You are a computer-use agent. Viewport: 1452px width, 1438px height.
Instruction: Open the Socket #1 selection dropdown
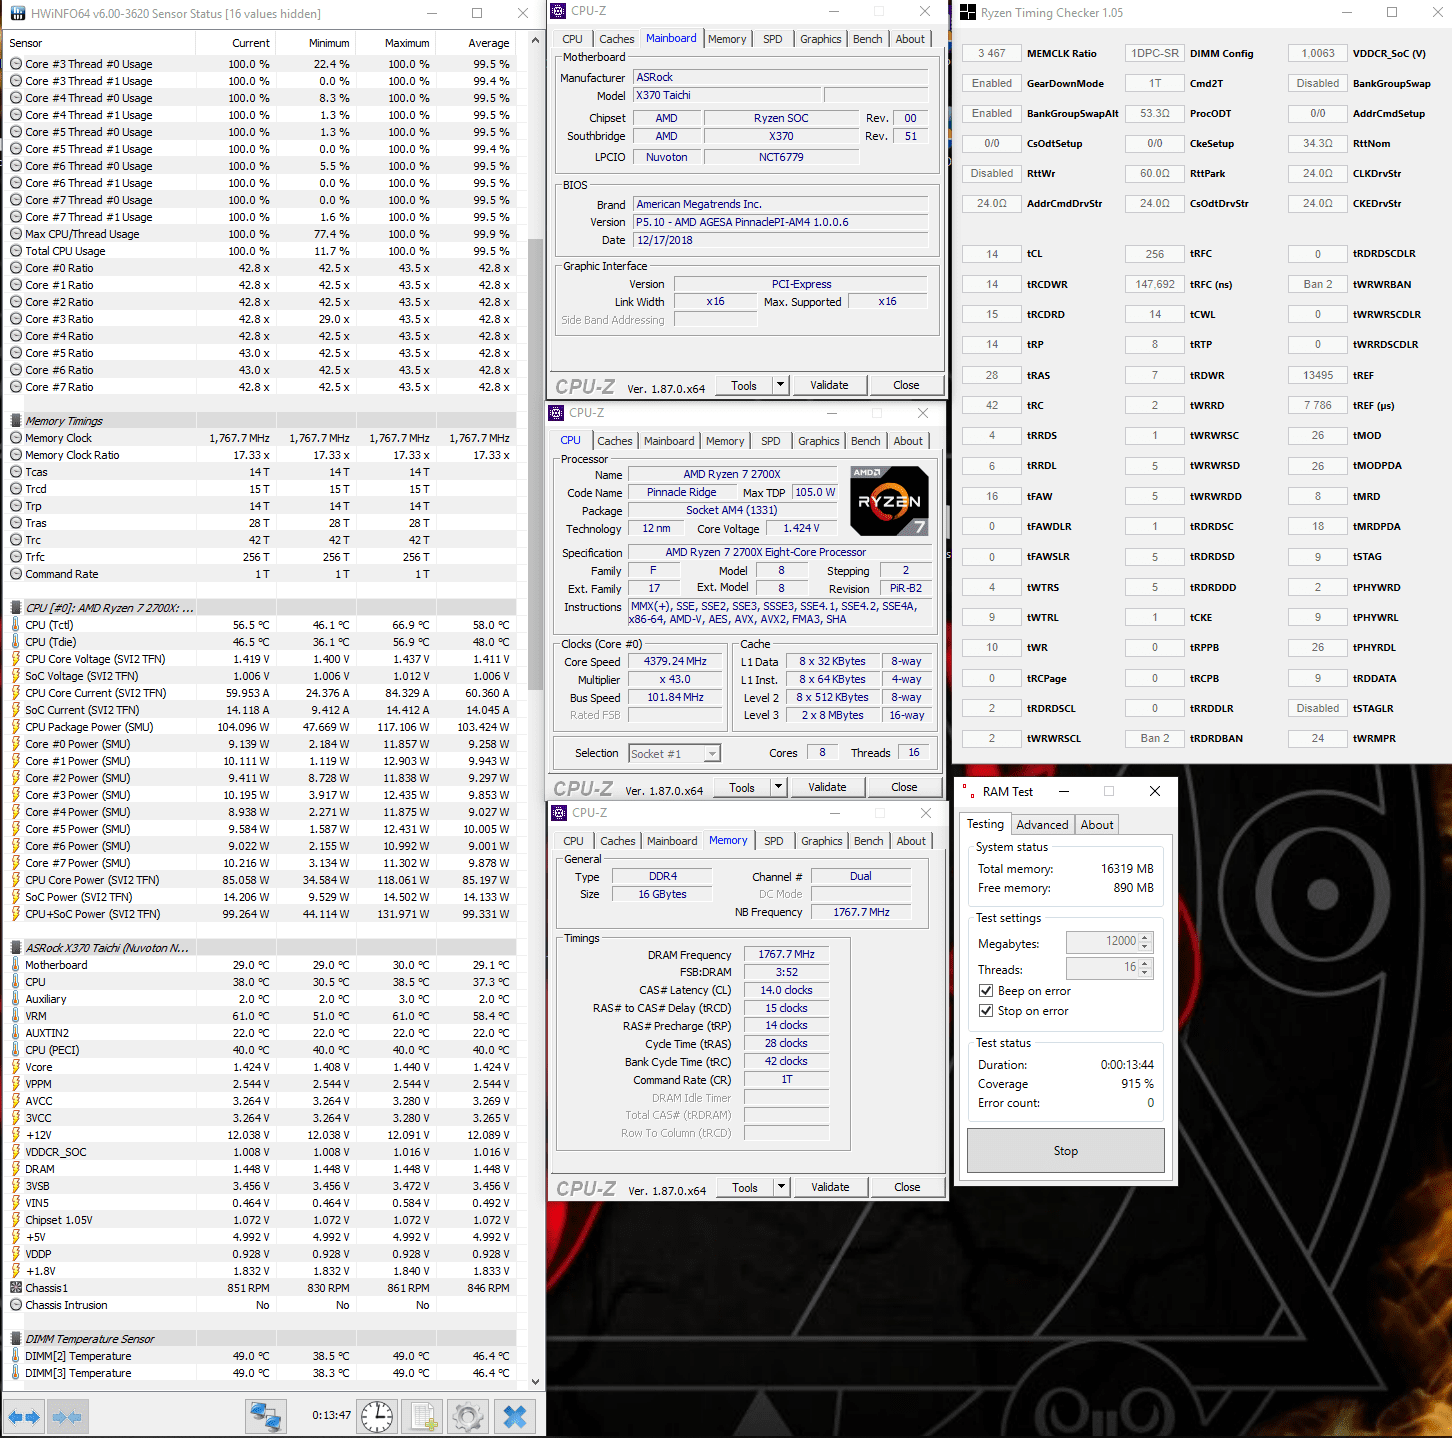coord(674,754)
